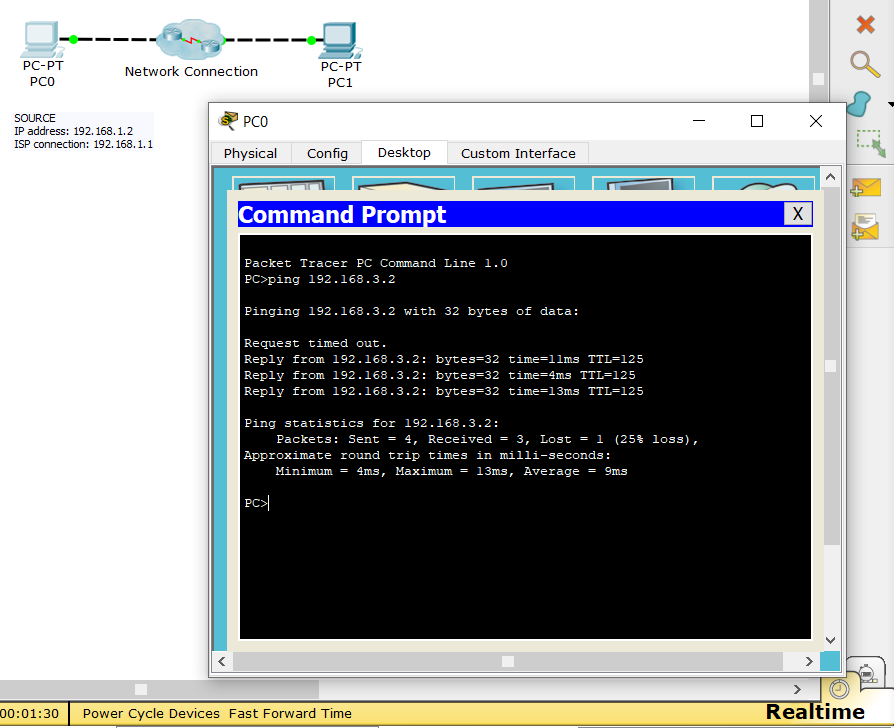Click the Realtime clock icon
The width and height of the screenshot is (894, 728).
tap(839, 689)
